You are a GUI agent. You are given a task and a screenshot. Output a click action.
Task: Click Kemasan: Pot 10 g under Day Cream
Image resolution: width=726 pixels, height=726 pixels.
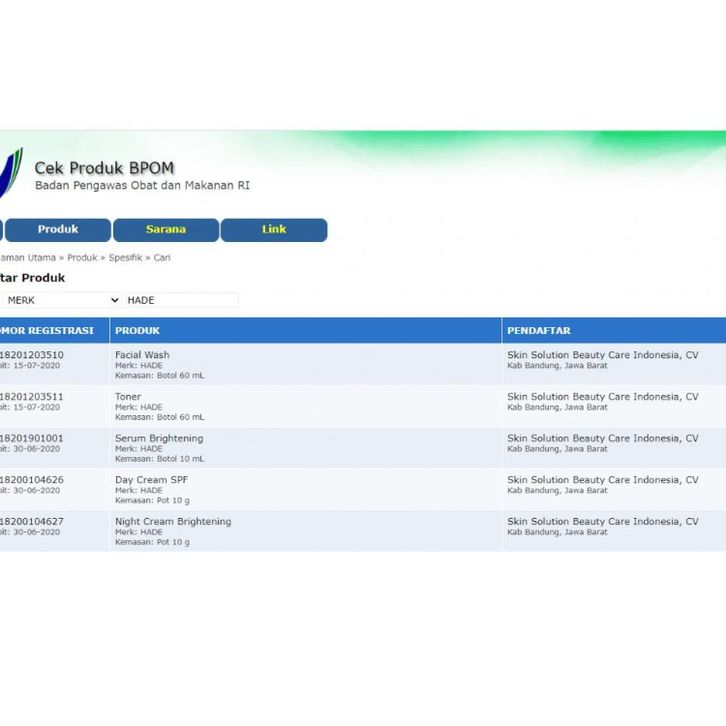[x=152, y=501]
